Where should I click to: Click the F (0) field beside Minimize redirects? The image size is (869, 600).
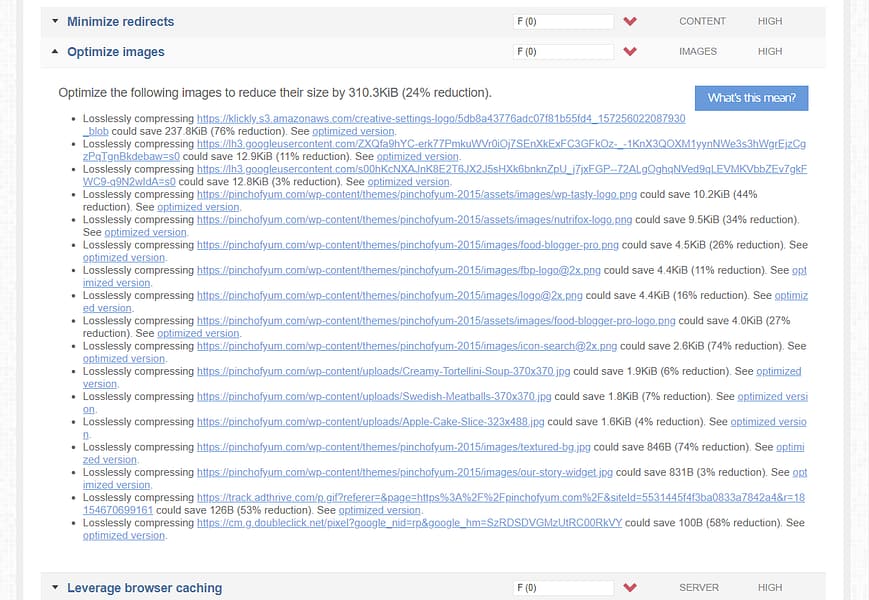pyautogui.click(x=563, y=21)
